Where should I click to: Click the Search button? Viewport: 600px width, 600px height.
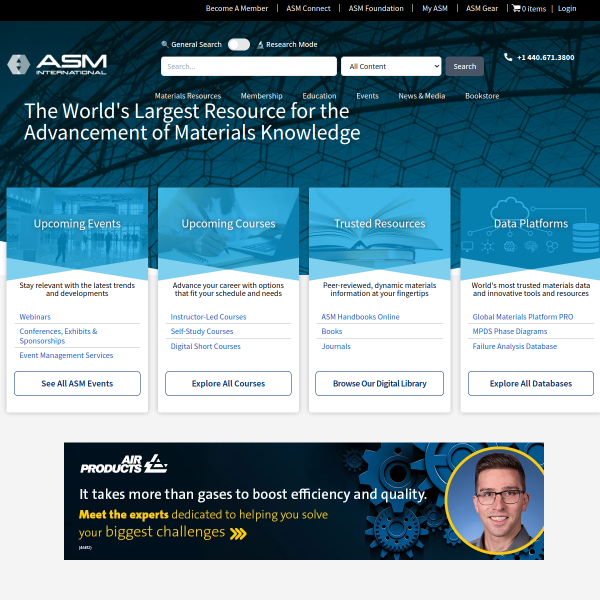pyautogui.click(x=465, y=66)
